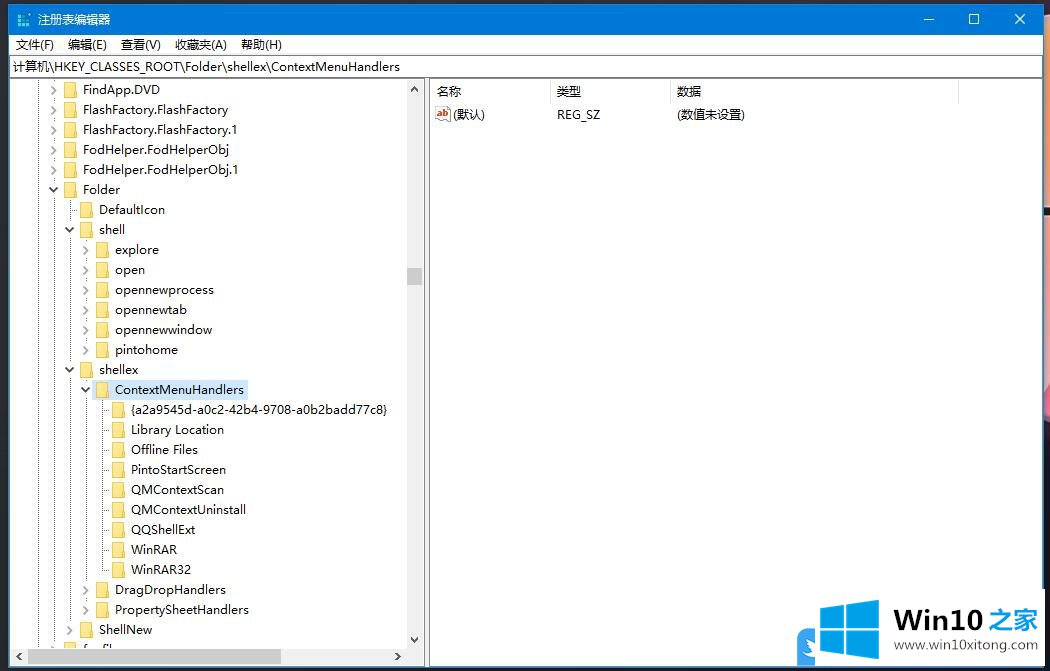Click the ab string icon of (默认) value

tap(443, 115)
